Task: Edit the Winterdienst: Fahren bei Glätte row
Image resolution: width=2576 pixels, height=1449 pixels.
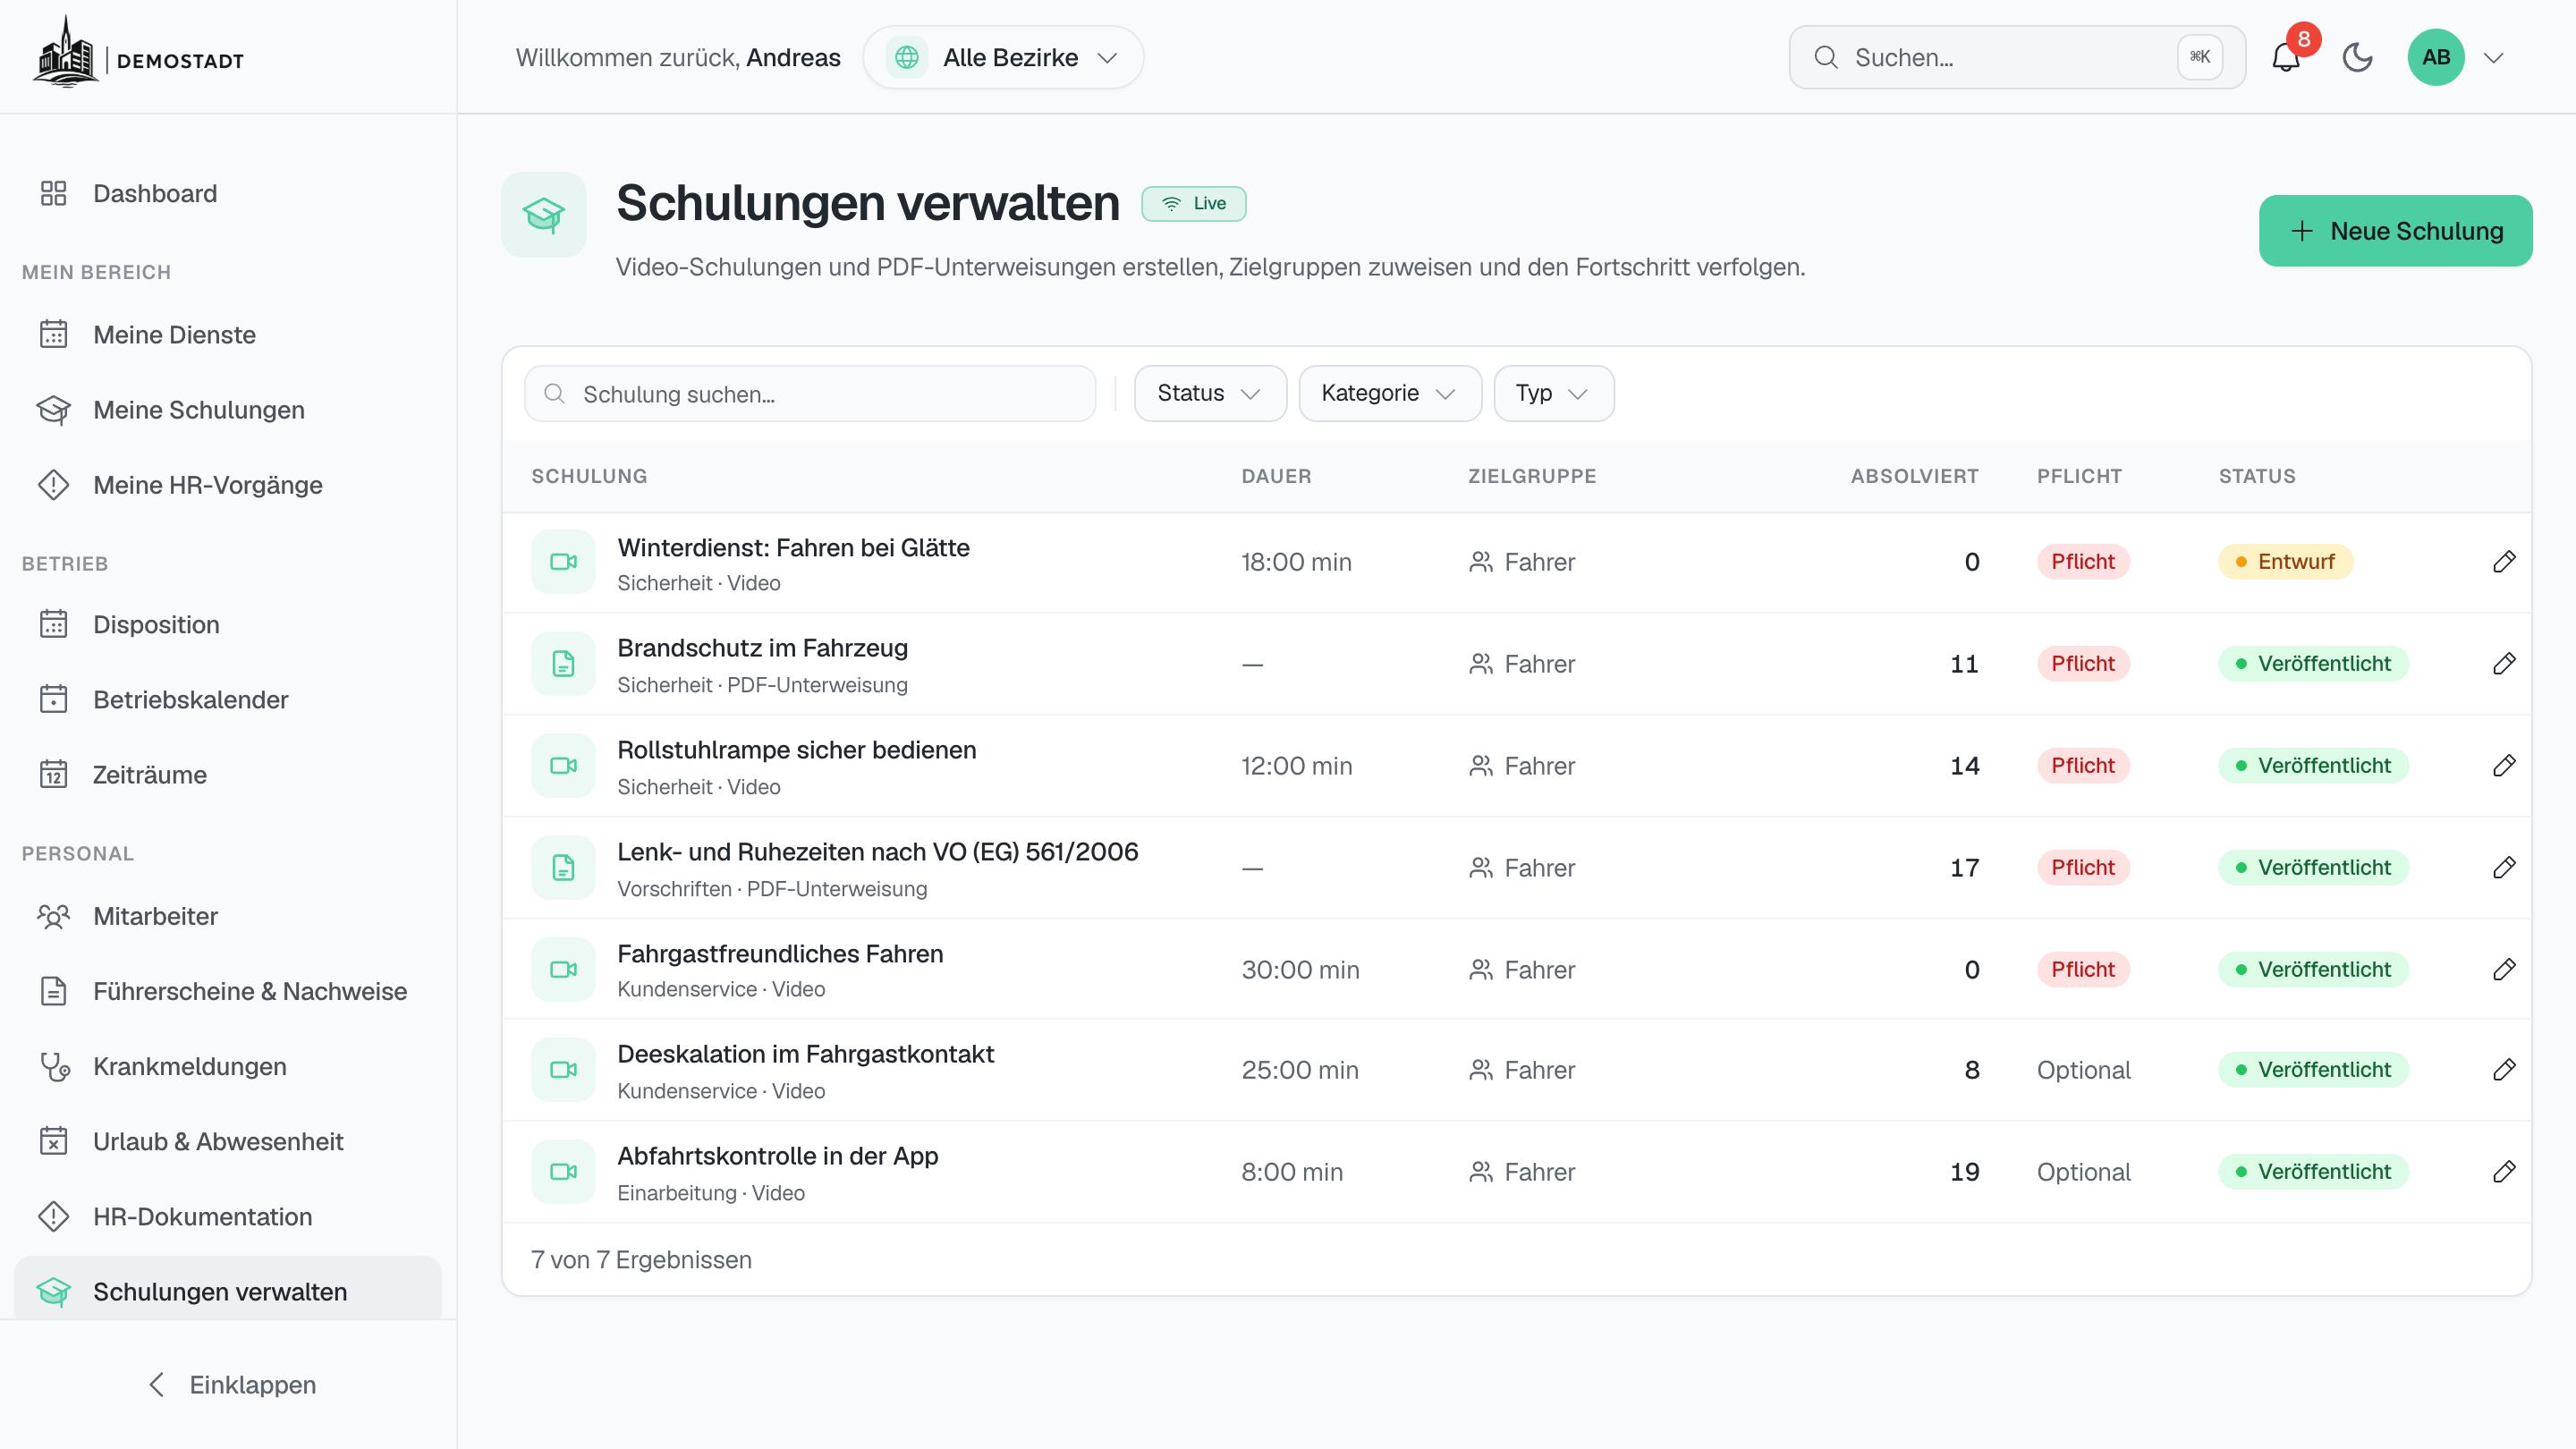Action: coord(2504,562)
